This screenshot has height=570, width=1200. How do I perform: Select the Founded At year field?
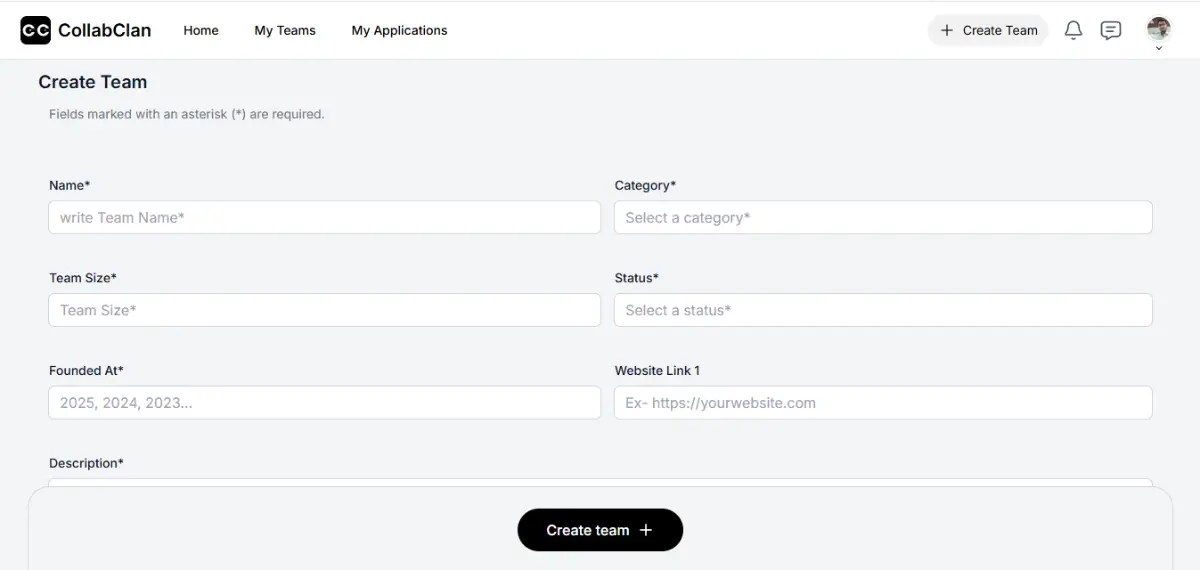coord(324,403)
